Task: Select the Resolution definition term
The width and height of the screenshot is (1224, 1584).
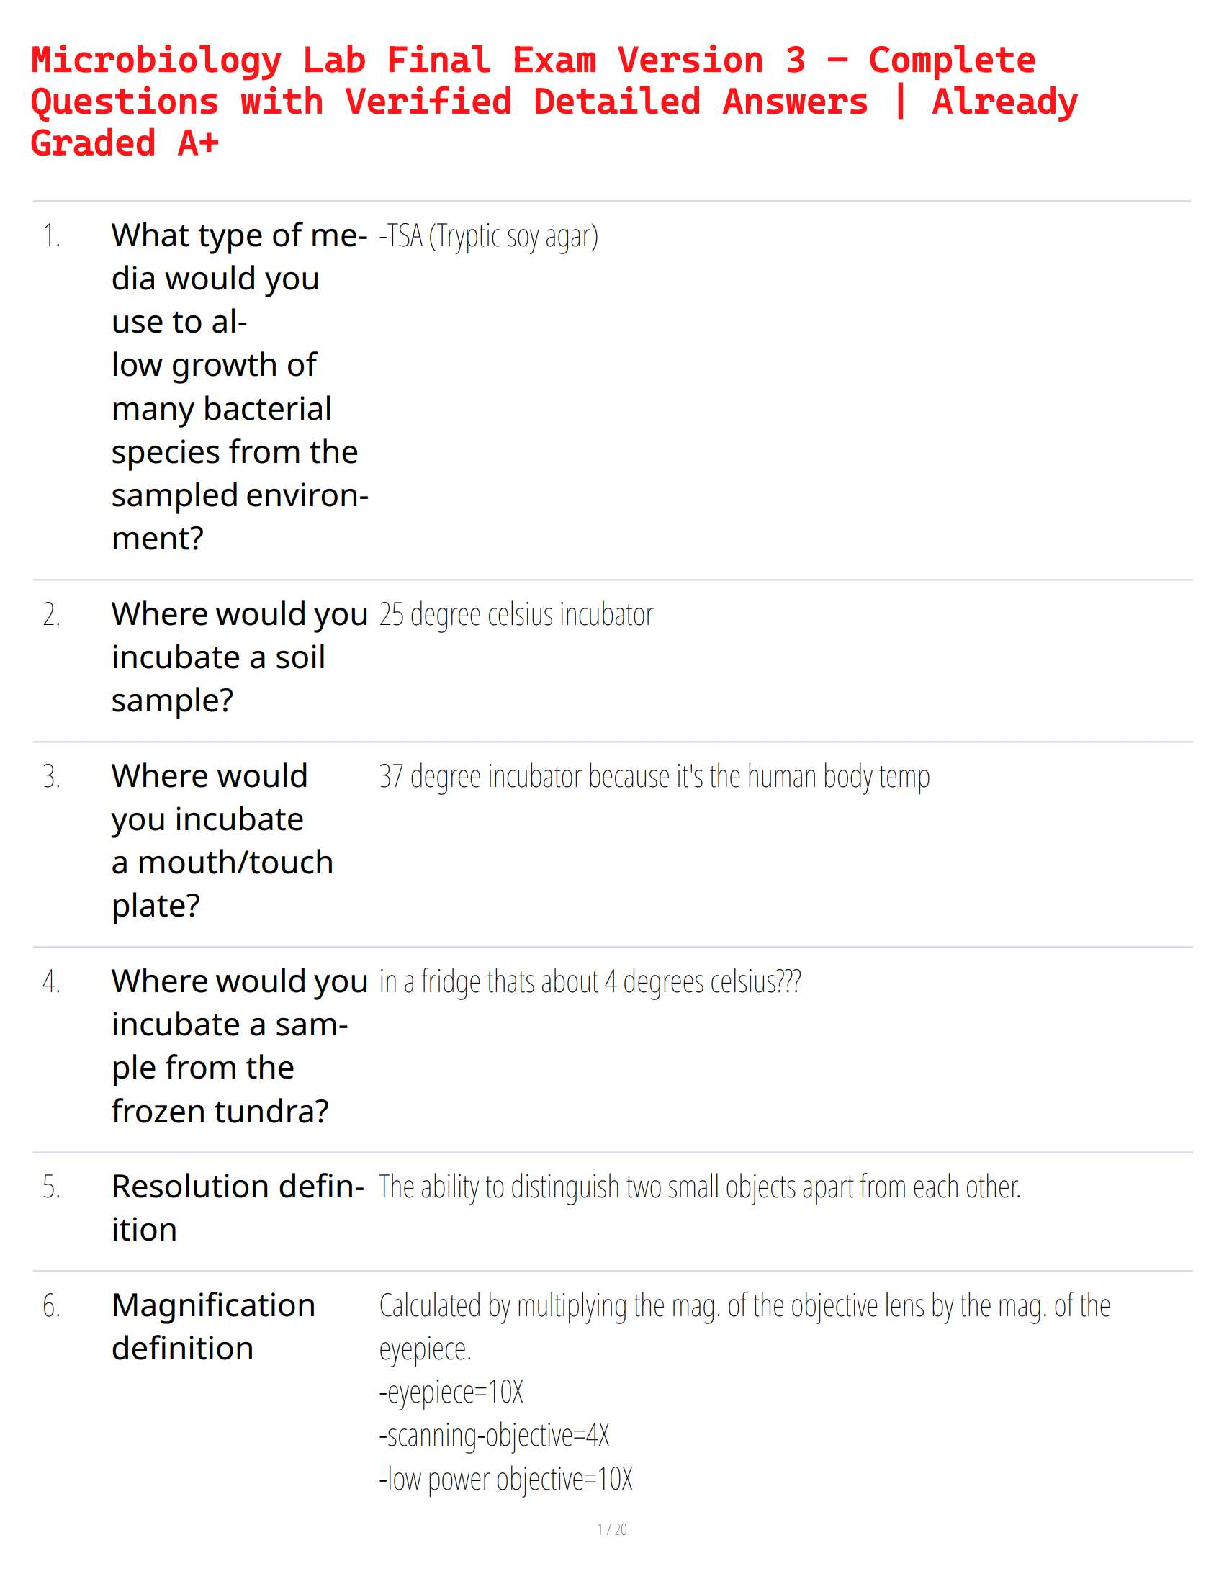Action: tap(237, 1208)
